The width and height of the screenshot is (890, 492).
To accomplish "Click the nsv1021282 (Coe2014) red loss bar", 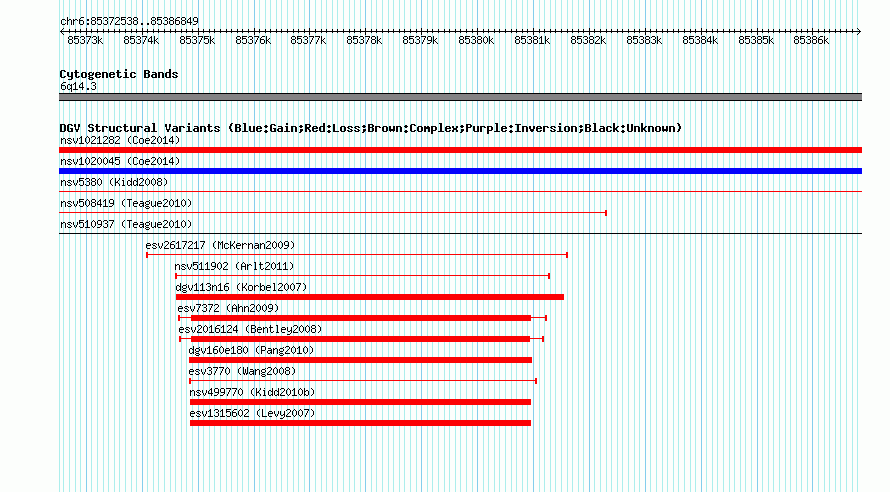I will (x=460, y=150).
